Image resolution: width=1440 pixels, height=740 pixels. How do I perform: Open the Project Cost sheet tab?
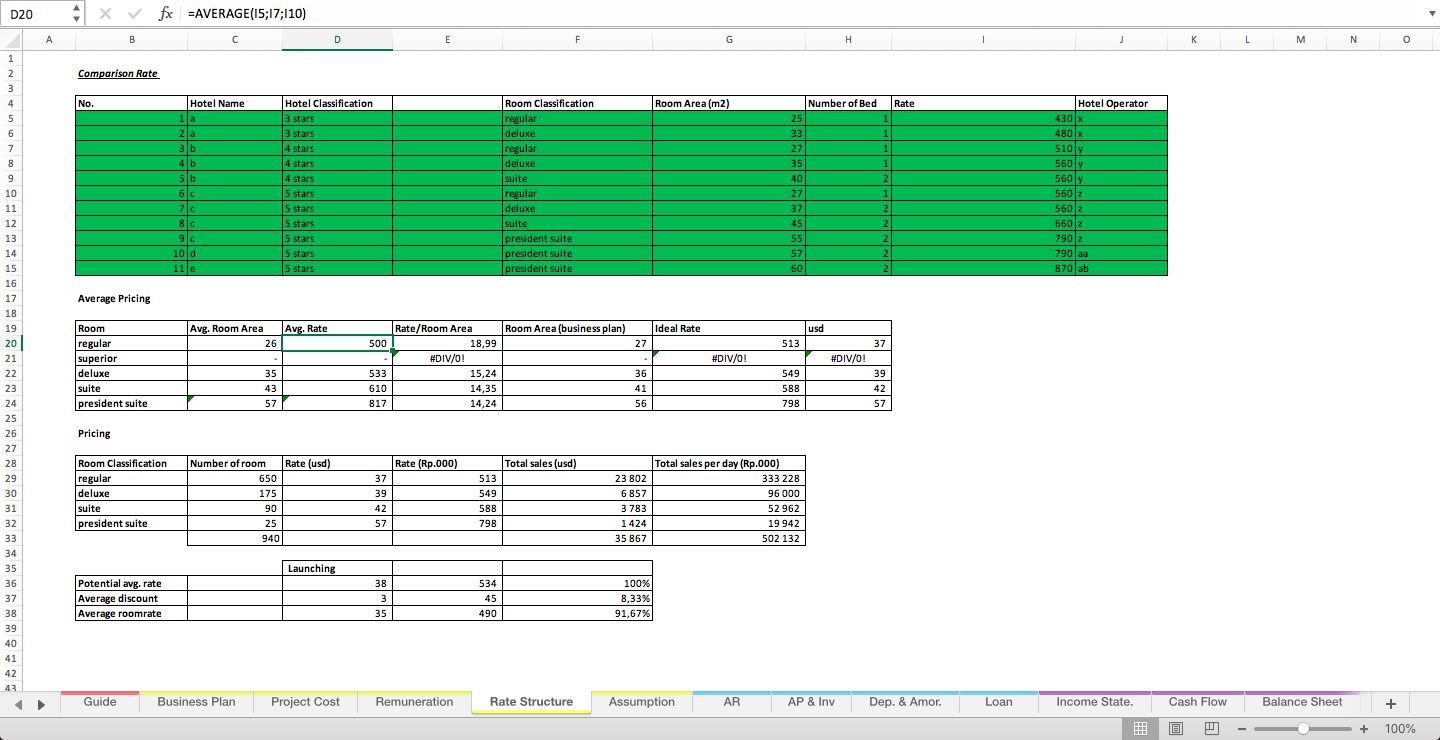[305, 702]
